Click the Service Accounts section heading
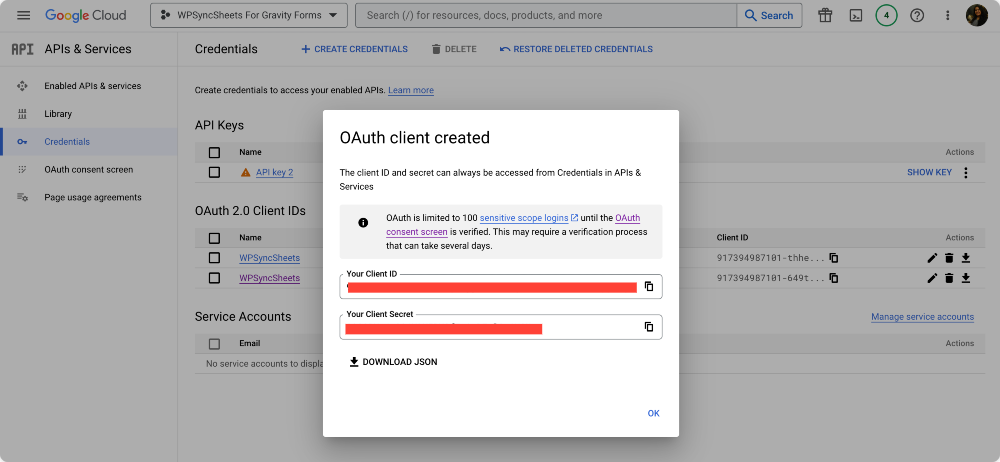Screen dimensions: 1000x462 pos(243,317)
